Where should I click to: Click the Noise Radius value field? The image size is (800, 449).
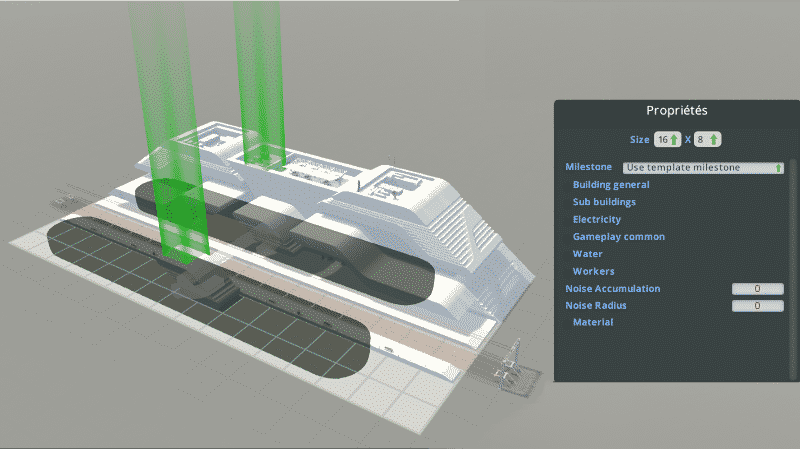[757, 306]
